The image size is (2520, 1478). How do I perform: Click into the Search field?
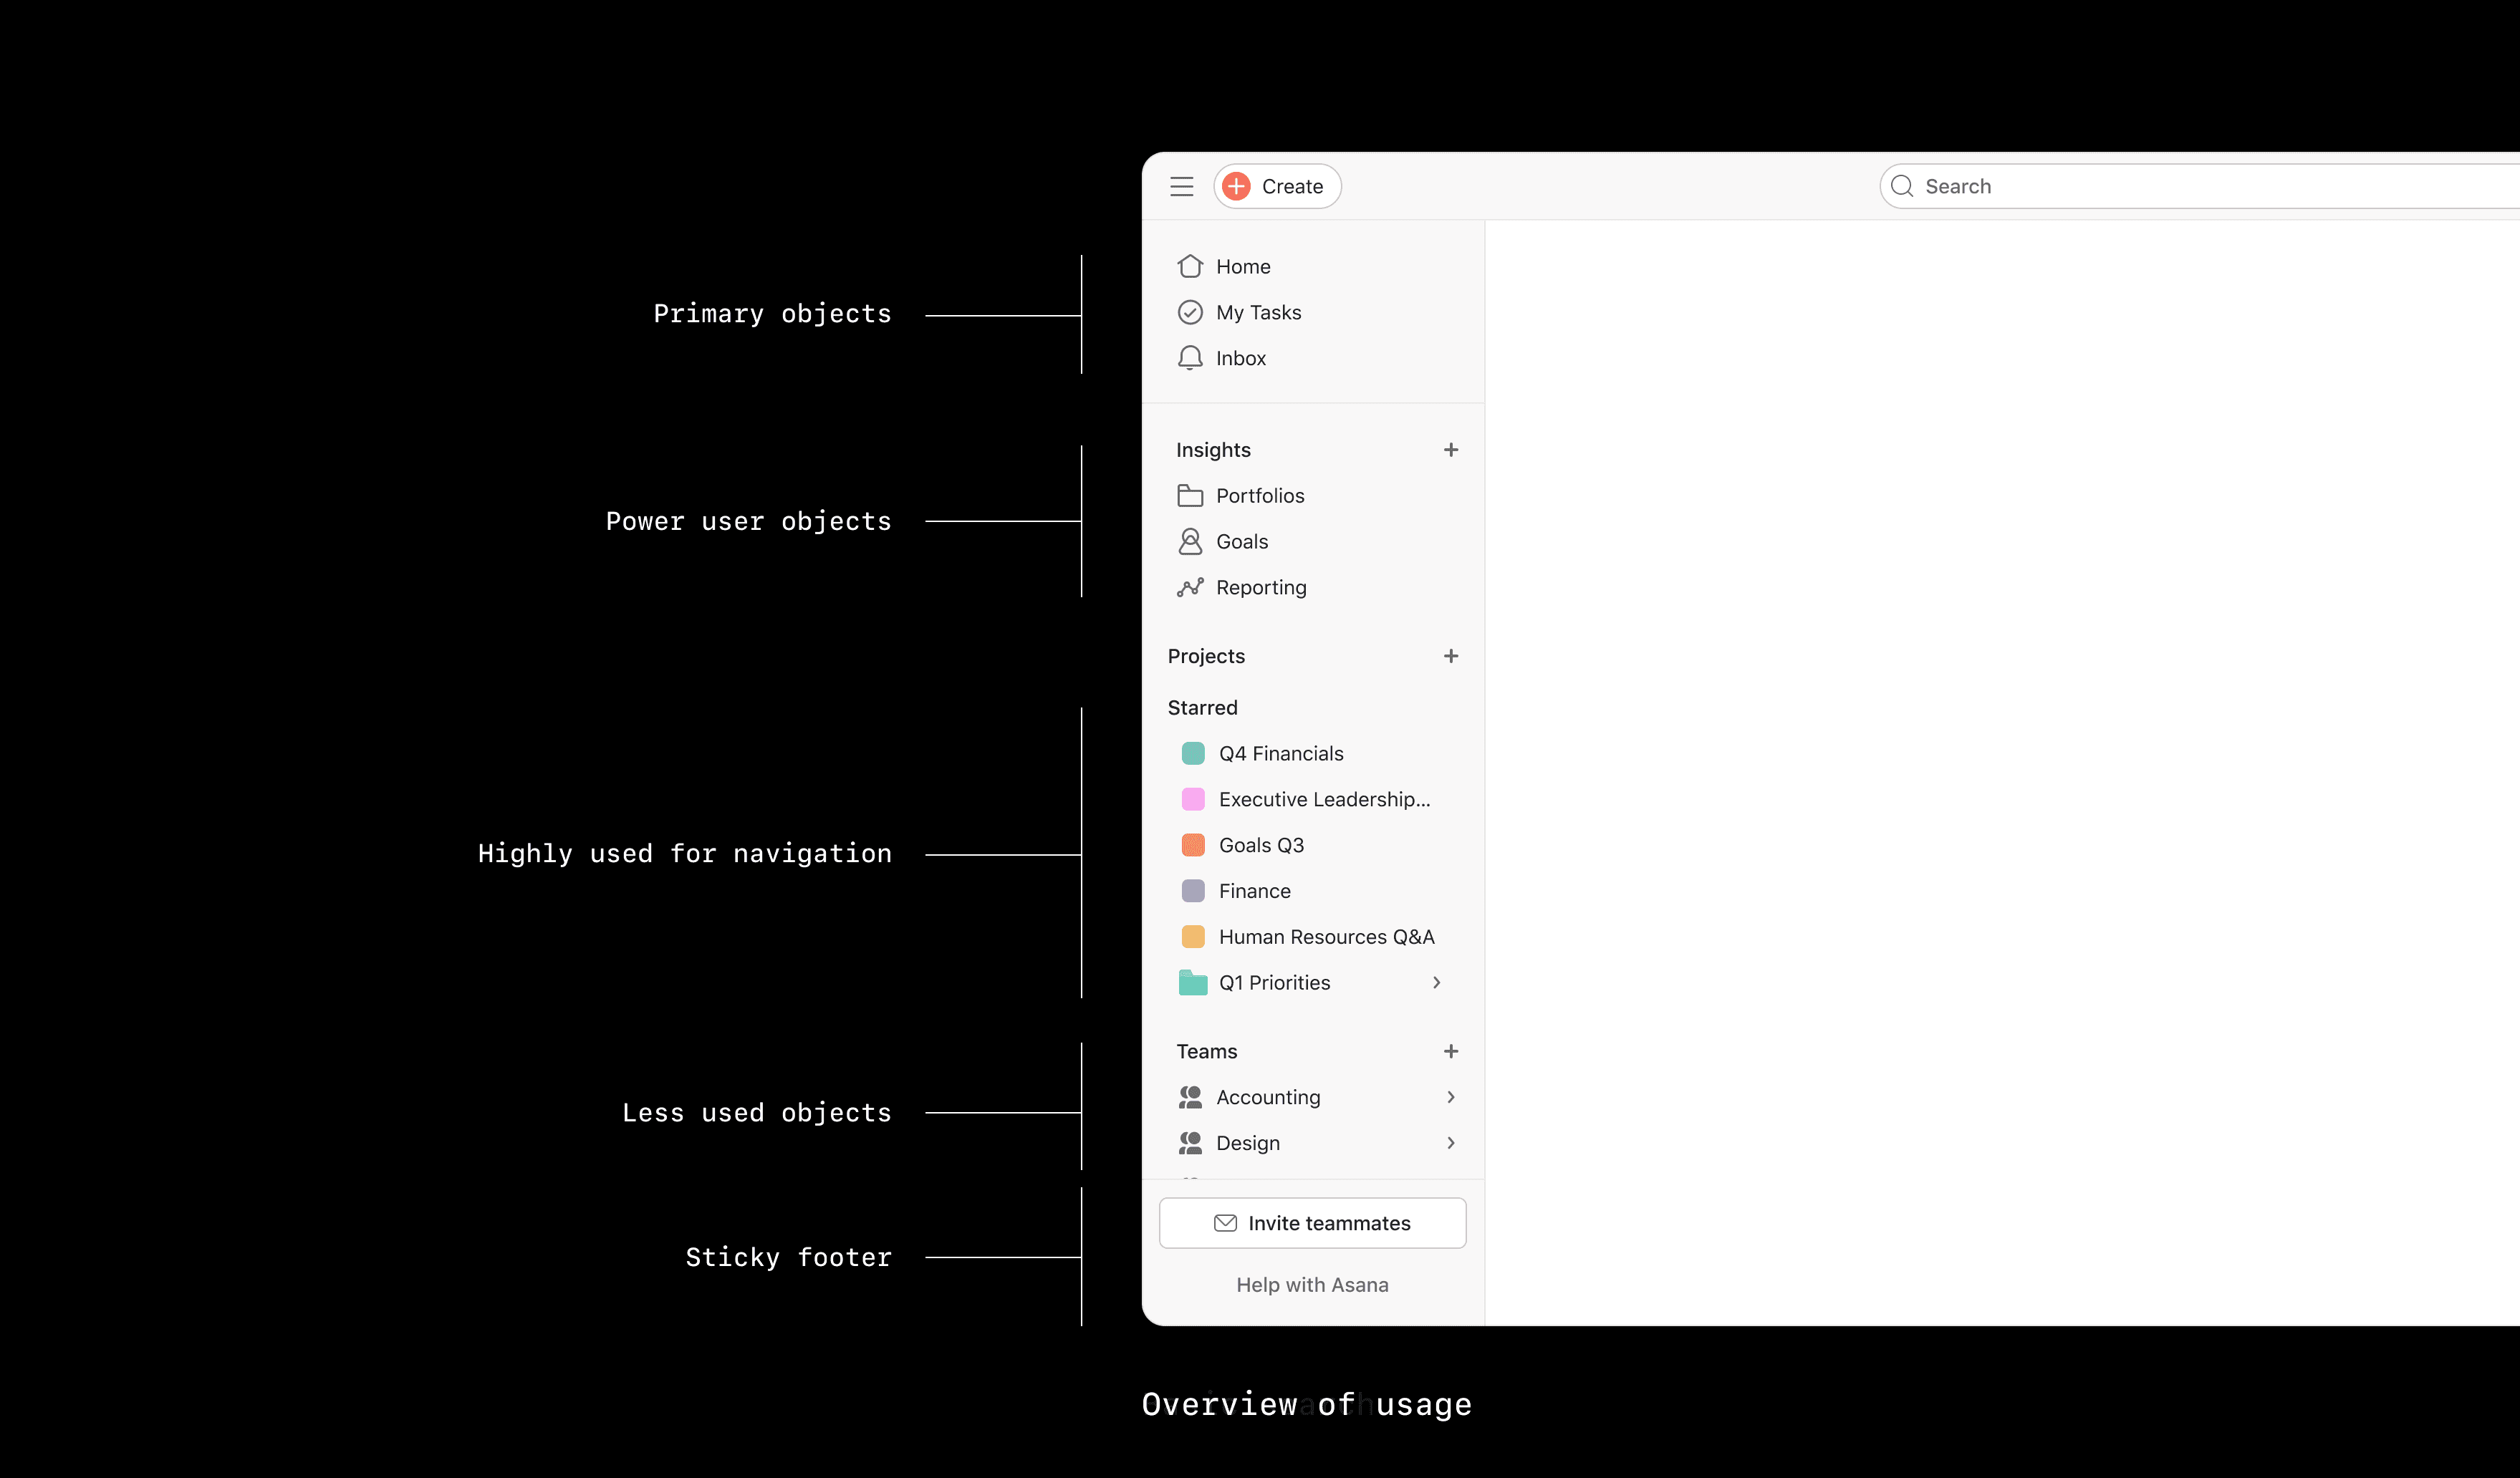coord(2200,186)
